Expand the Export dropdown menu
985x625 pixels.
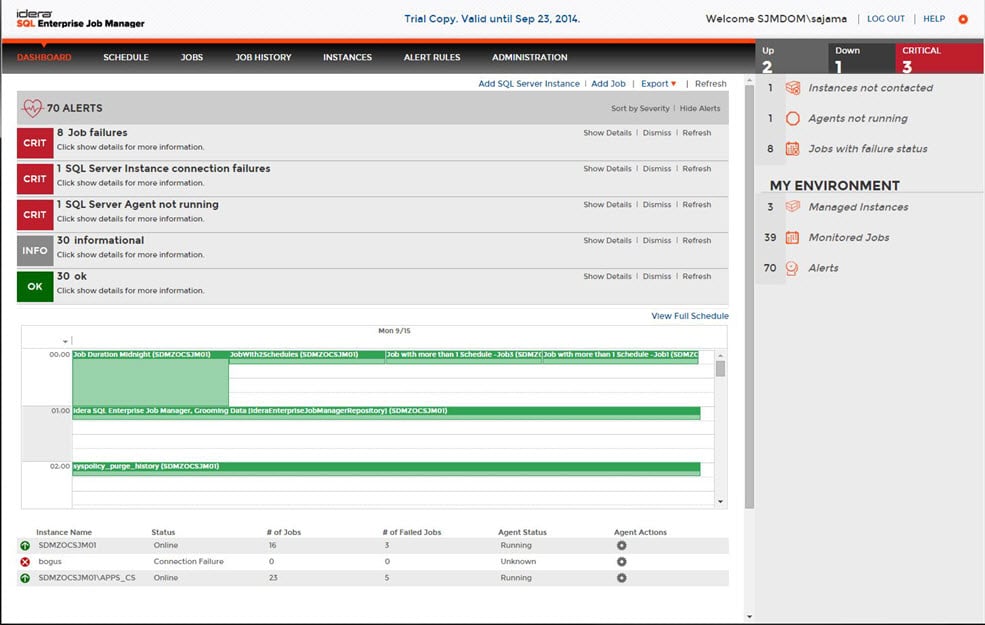coord(658,84)
